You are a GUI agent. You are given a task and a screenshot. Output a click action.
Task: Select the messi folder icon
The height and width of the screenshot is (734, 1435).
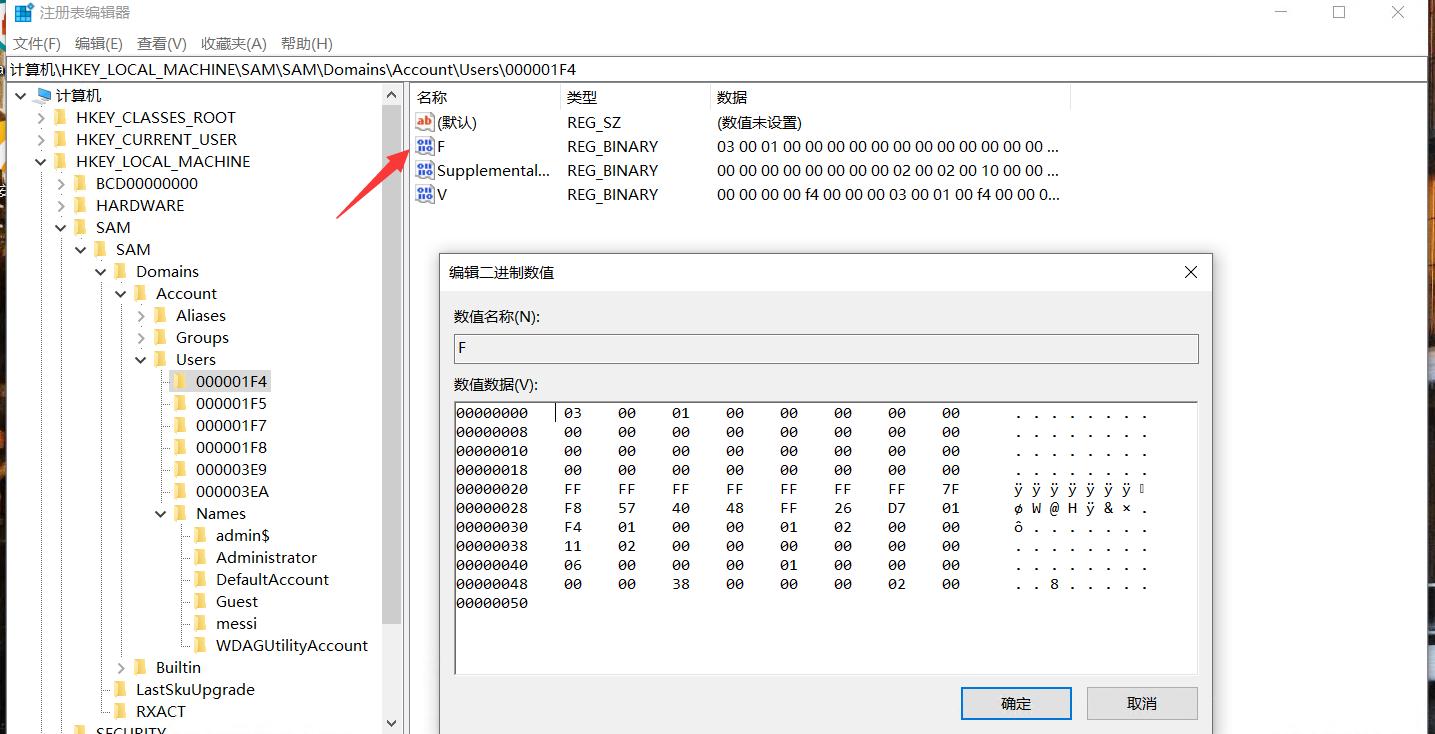[201, 623]
